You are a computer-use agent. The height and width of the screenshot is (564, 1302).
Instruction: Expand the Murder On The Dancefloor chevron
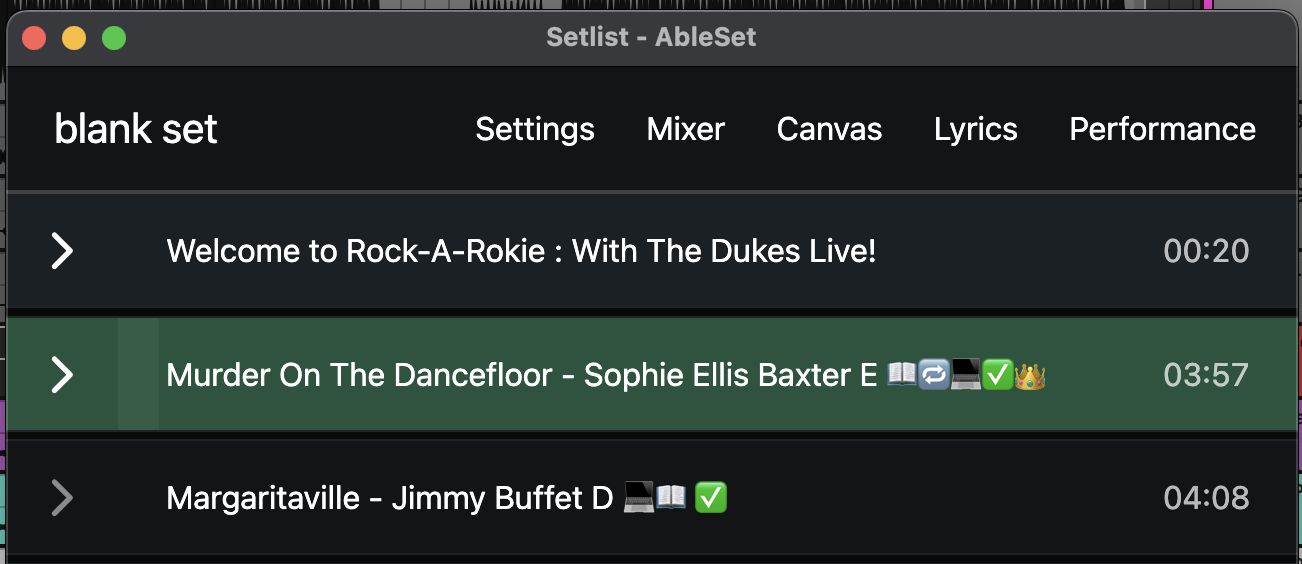coord(62,375)
